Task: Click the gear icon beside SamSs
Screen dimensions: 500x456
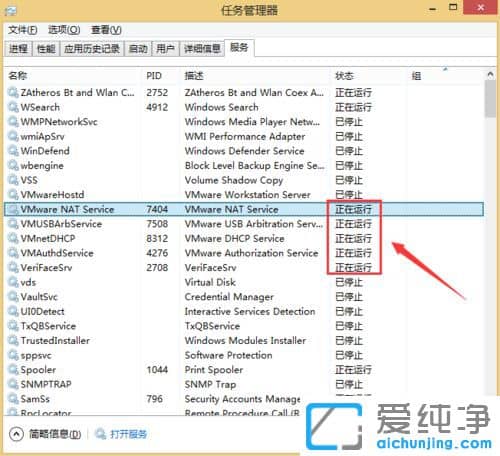Action: pyautogui.click(x=13, y=399)
